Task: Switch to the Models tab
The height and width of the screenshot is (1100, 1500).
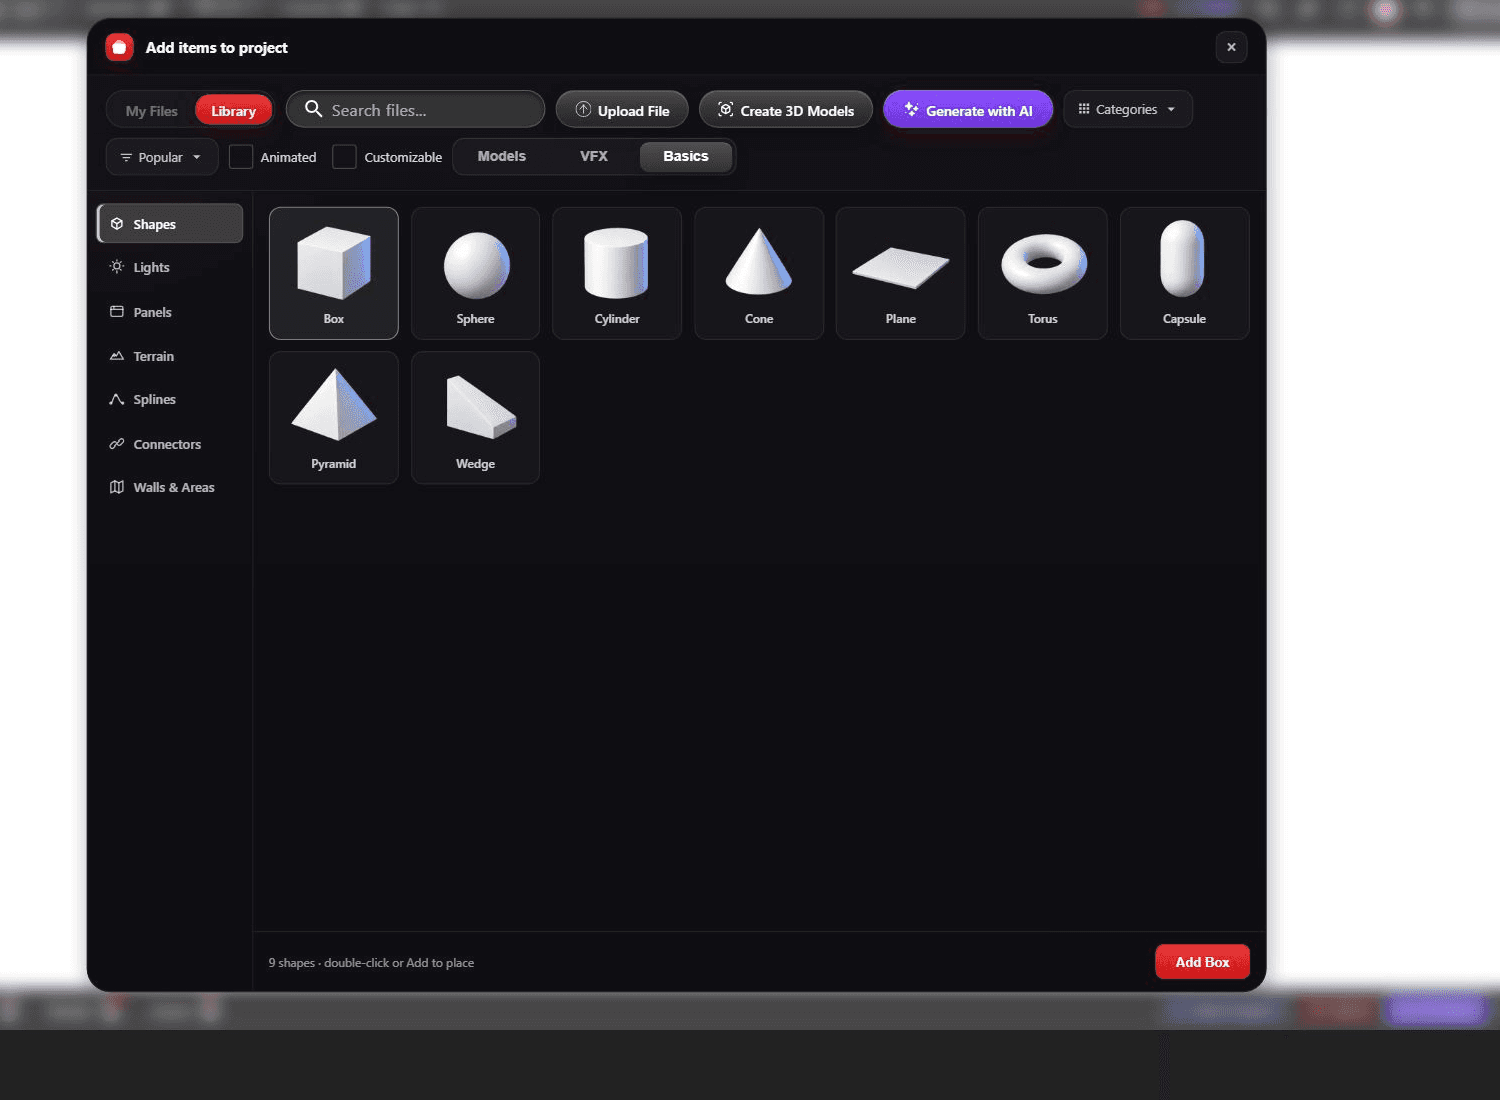Action: click(x=502, y=156)
